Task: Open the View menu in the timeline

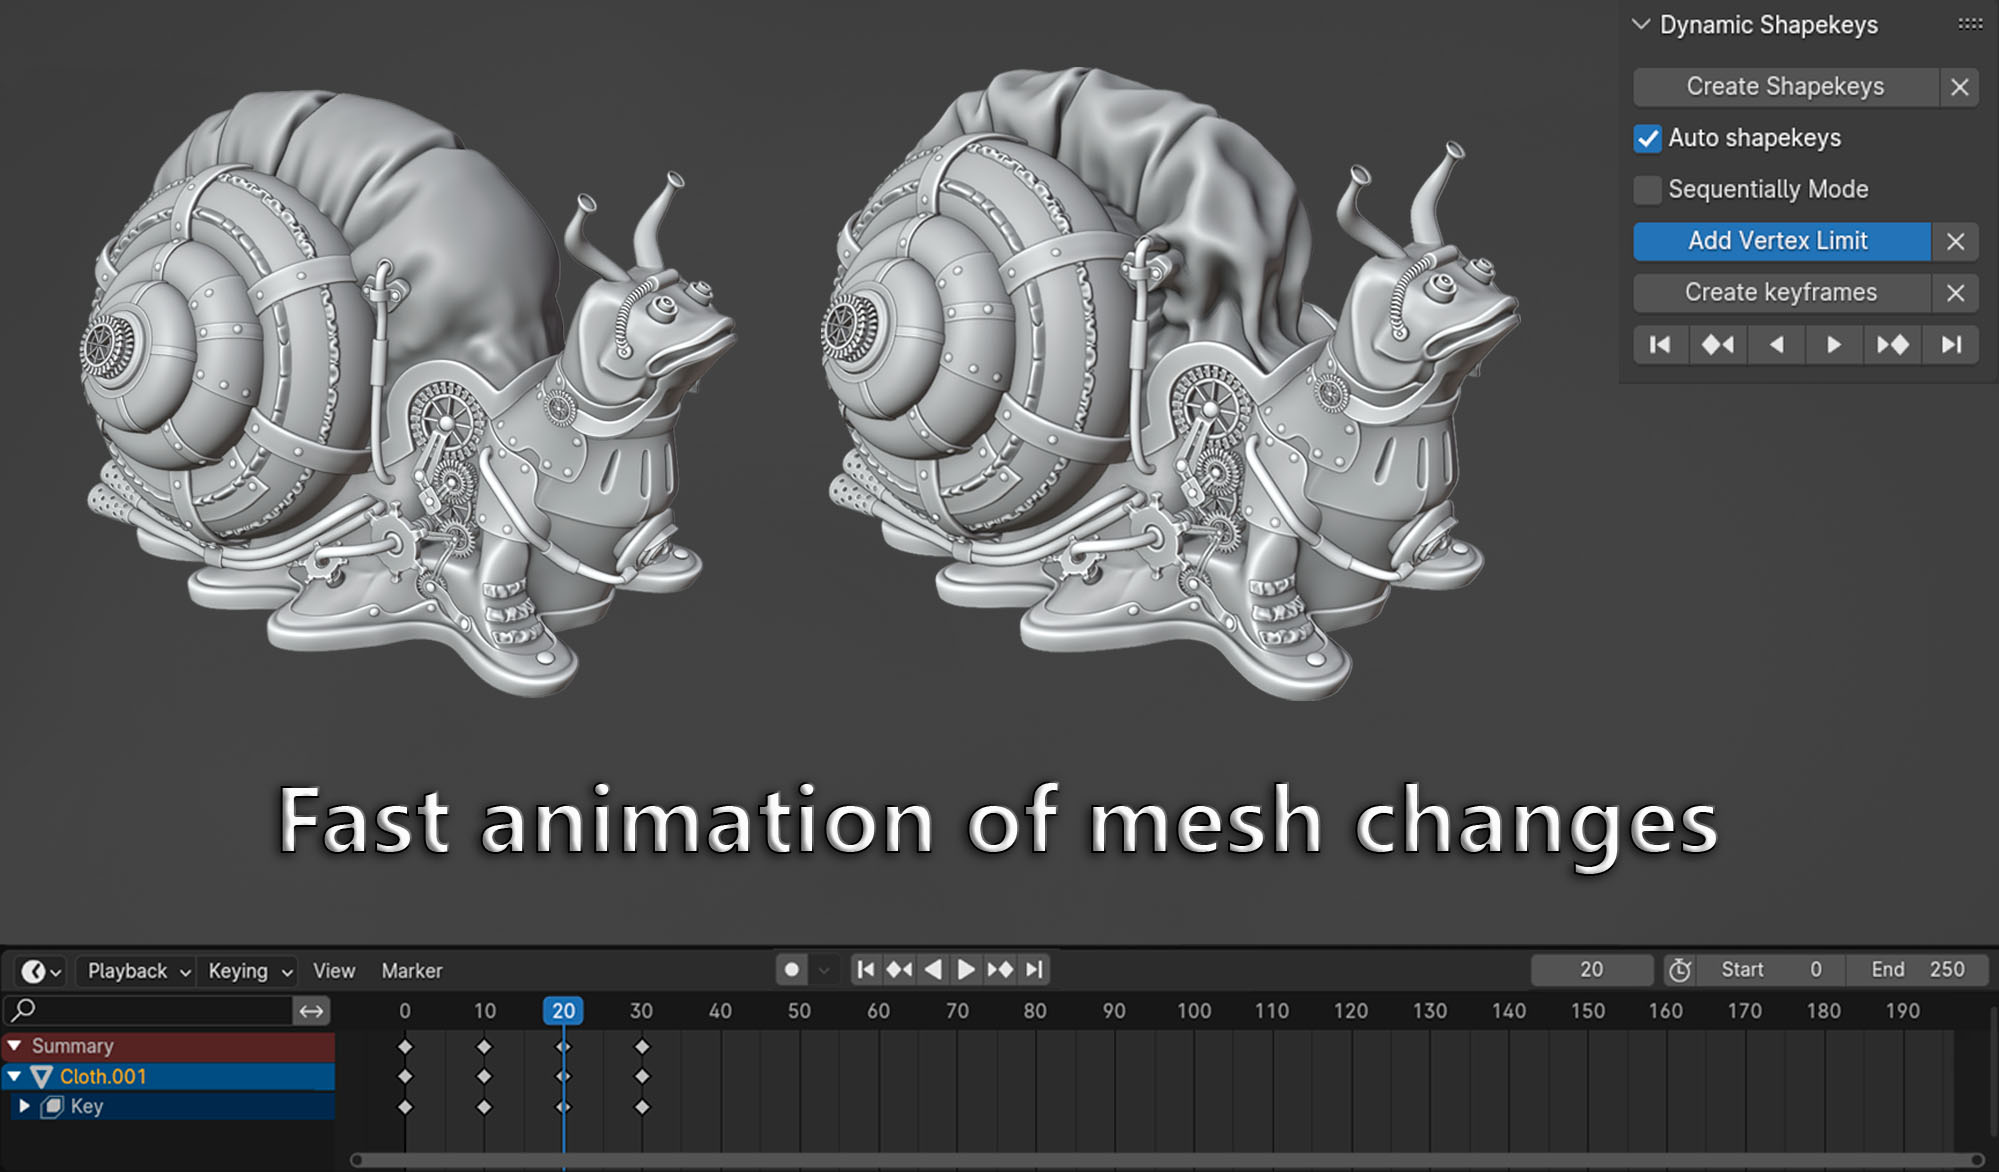Action: pos(332,970)
